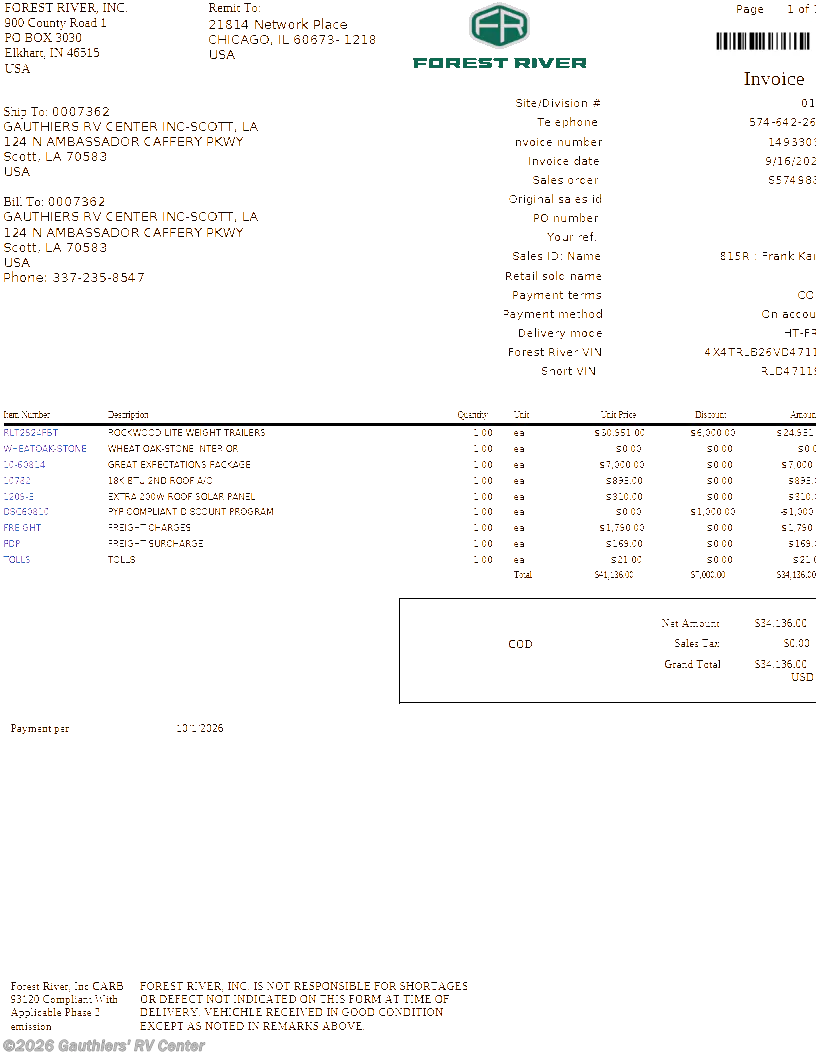This screenshot has height=1056, width=816.
Task: Open the item link for Great Expectations Package
Action: [x=24, y=465]
